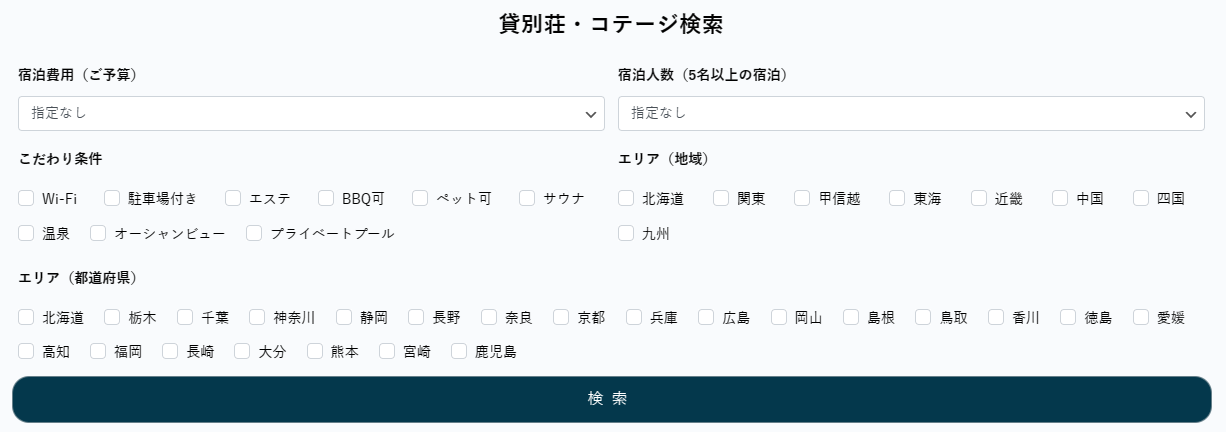Image resolution: width=1226 pixels, height=432 pixels.
Task: Select the BBQ可 option checkbox
Action: (326, 198)
